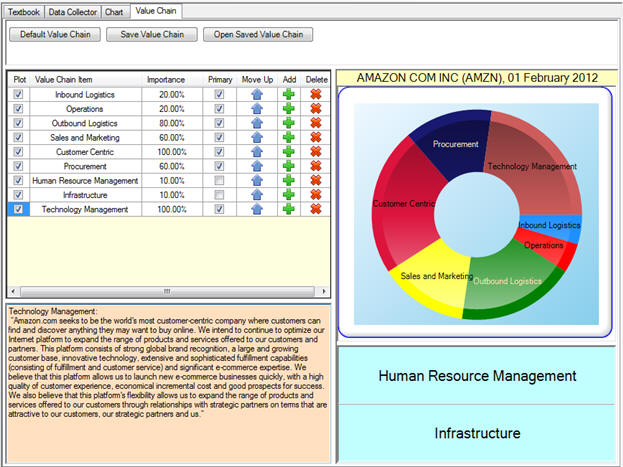Select the 80.00% importance cell
The height and width of the screenshot is (467, 623).
coord(172,123)
